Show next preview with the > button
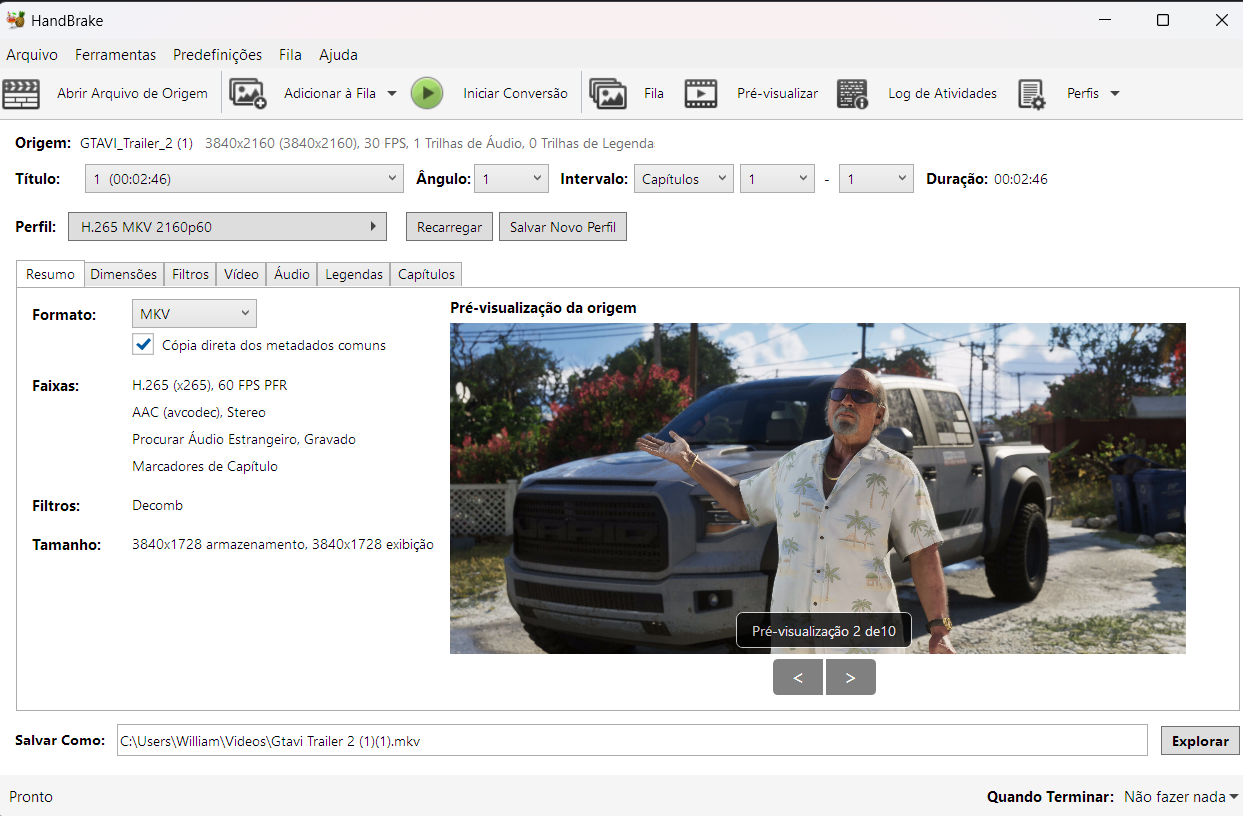 pos(851,677)
